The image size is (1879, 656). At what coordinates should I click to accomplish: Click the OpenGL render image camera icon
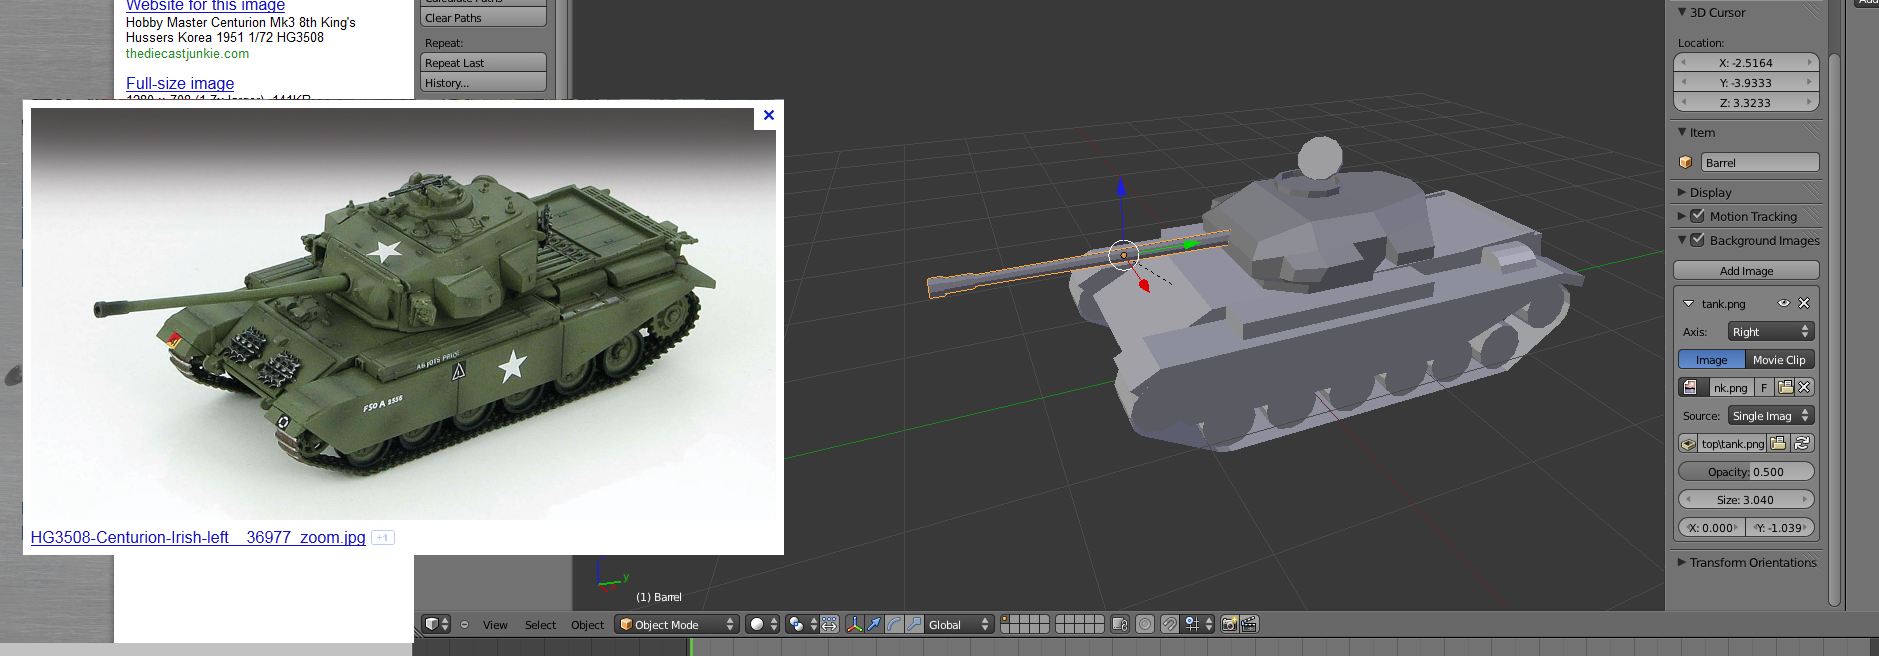1230,624
